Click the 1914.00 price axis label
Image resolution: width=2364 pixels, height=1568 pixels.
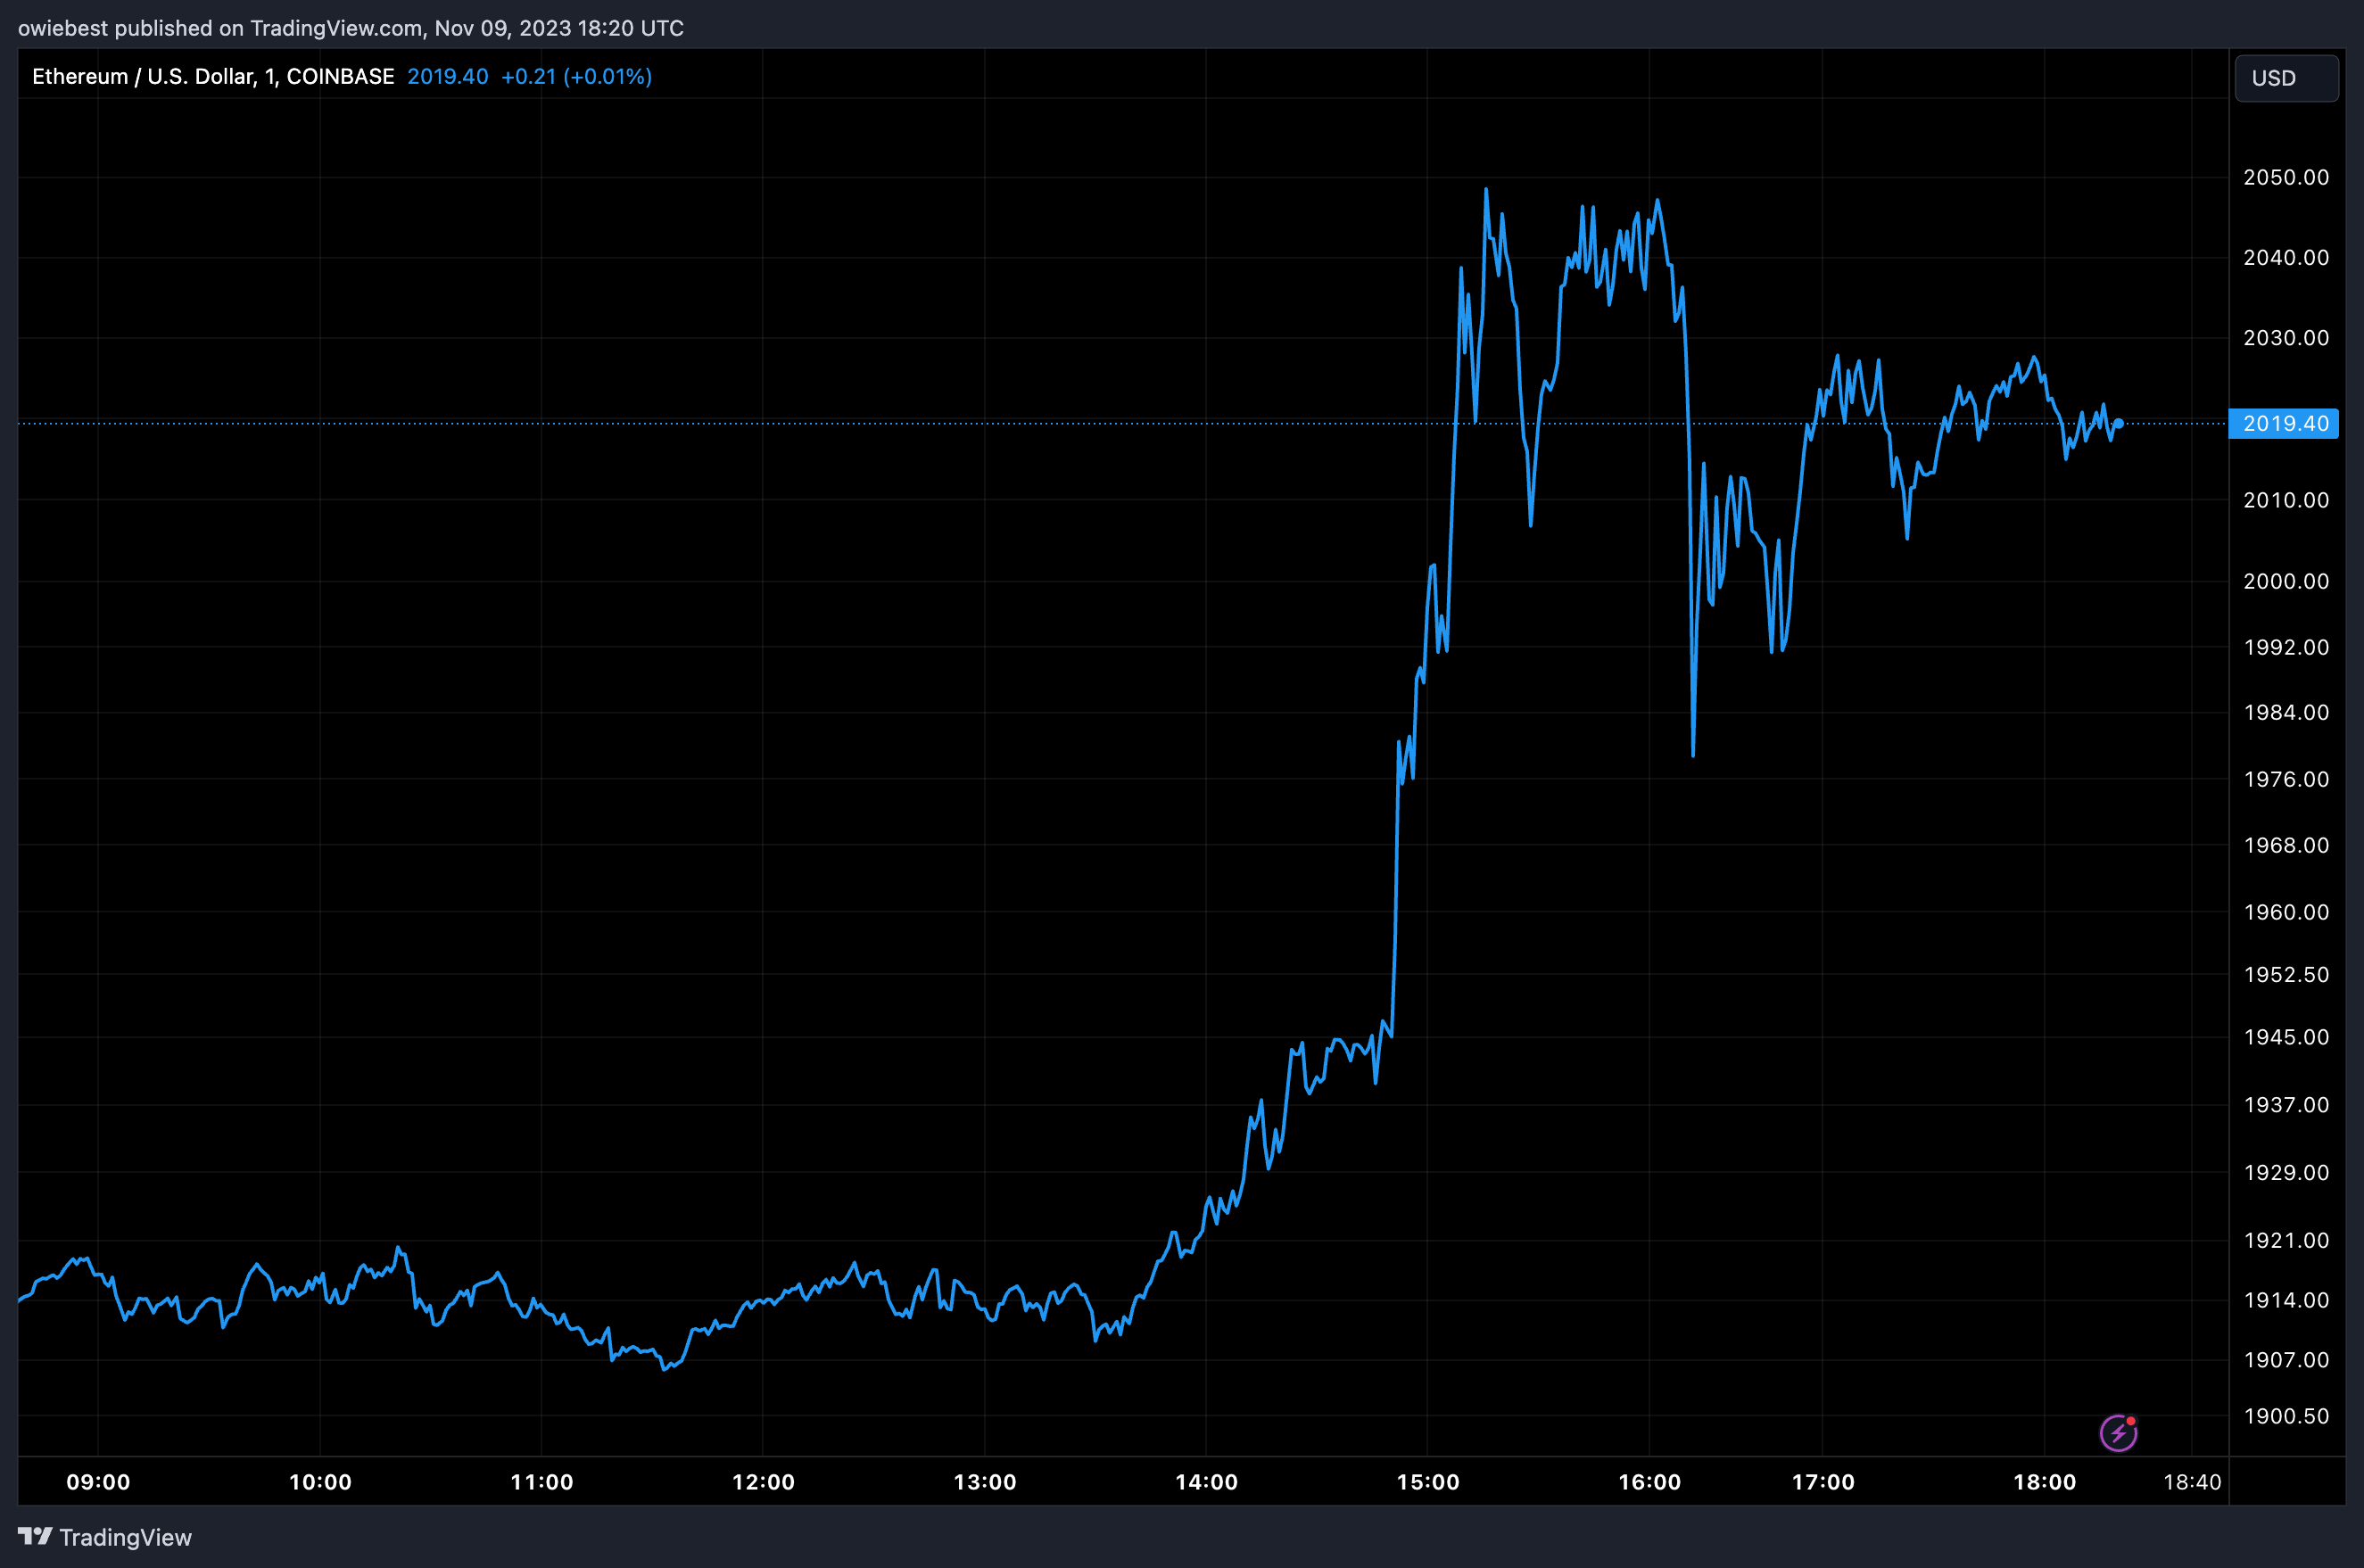(x=2286, y=1300)
